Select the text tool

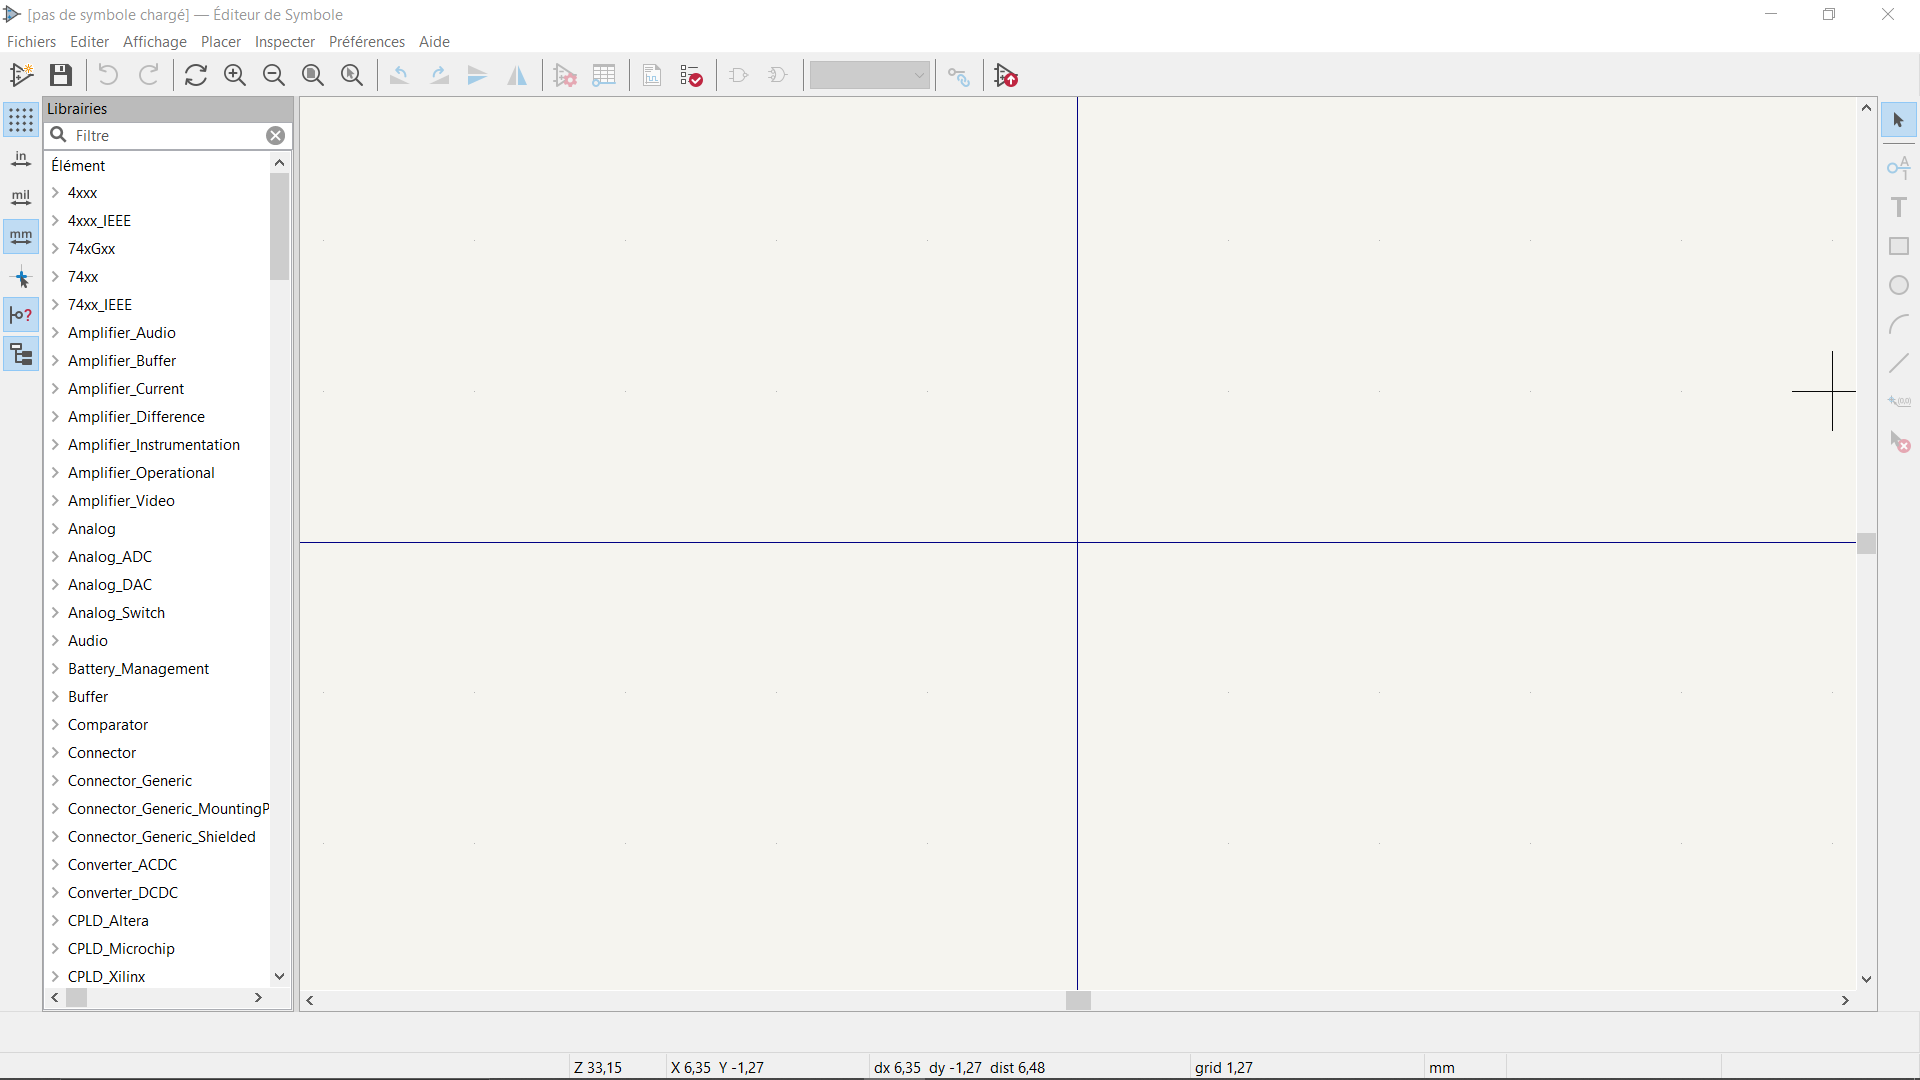pos(1899,207)
